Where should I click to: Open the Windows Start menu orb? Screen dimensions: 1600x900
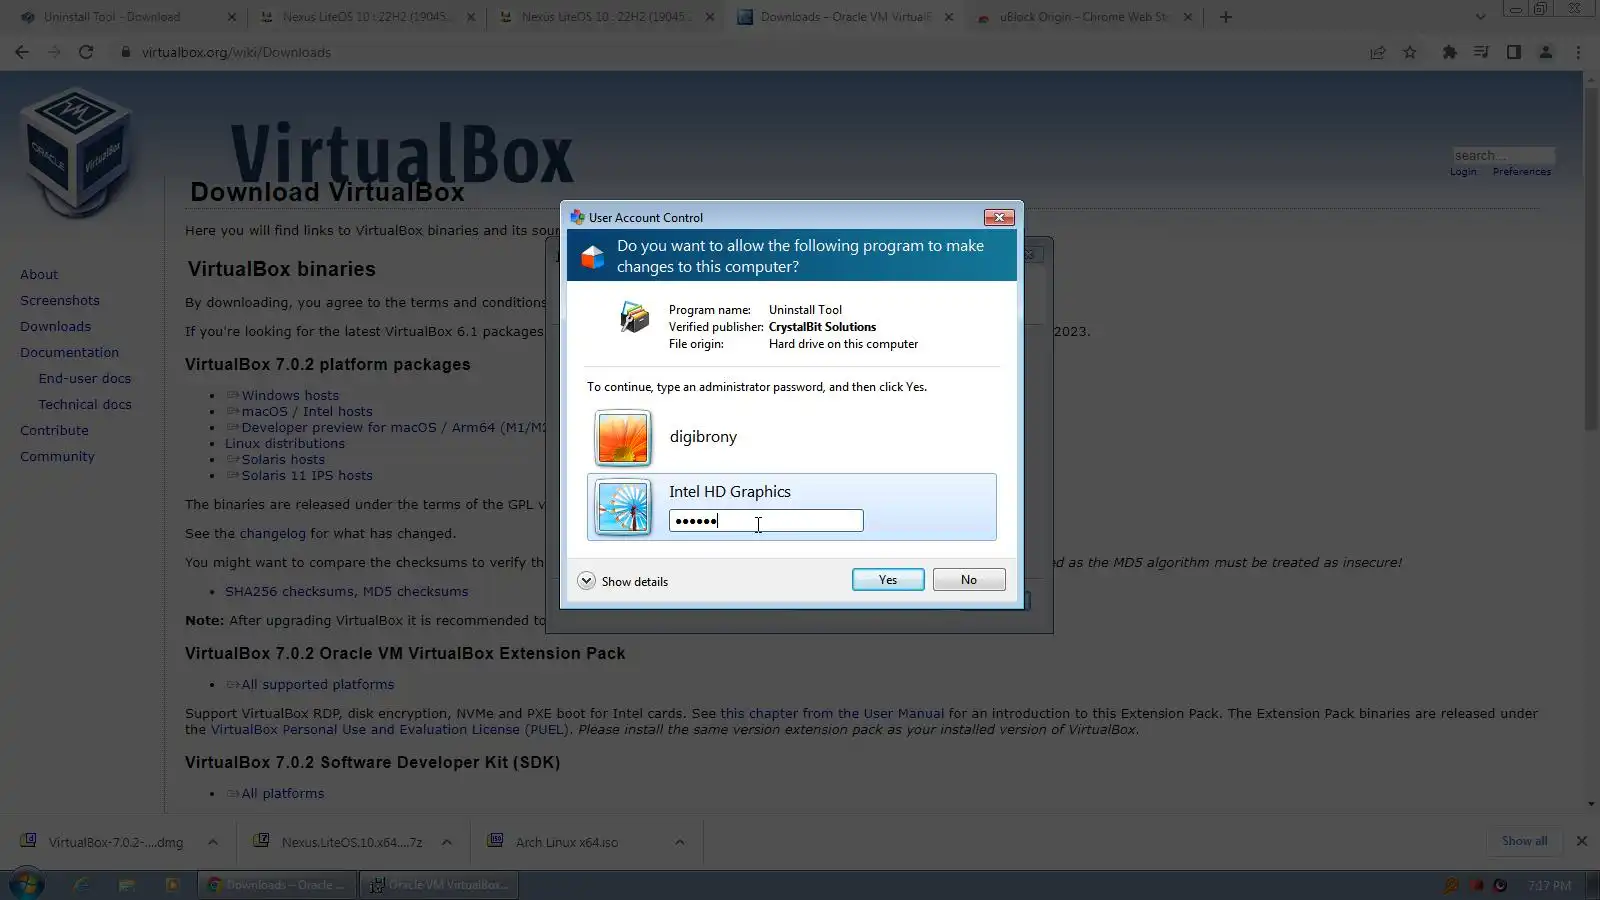pyautogui.click(x=27, y=885)
